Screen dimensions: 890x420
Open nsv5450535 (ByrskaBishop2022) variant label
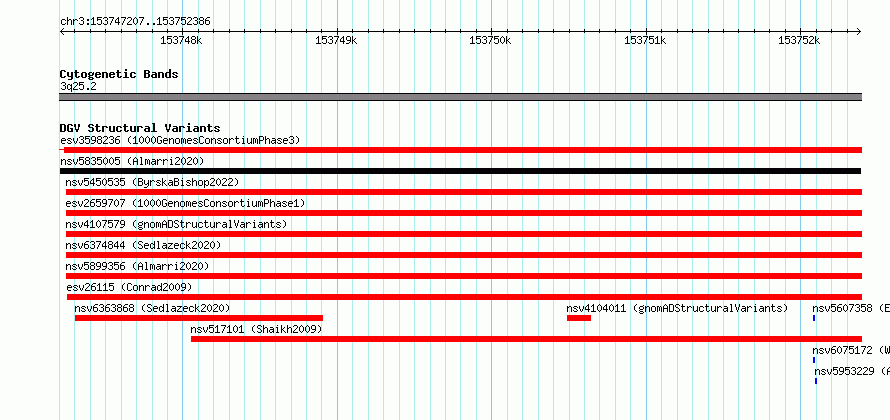[152, 182]
